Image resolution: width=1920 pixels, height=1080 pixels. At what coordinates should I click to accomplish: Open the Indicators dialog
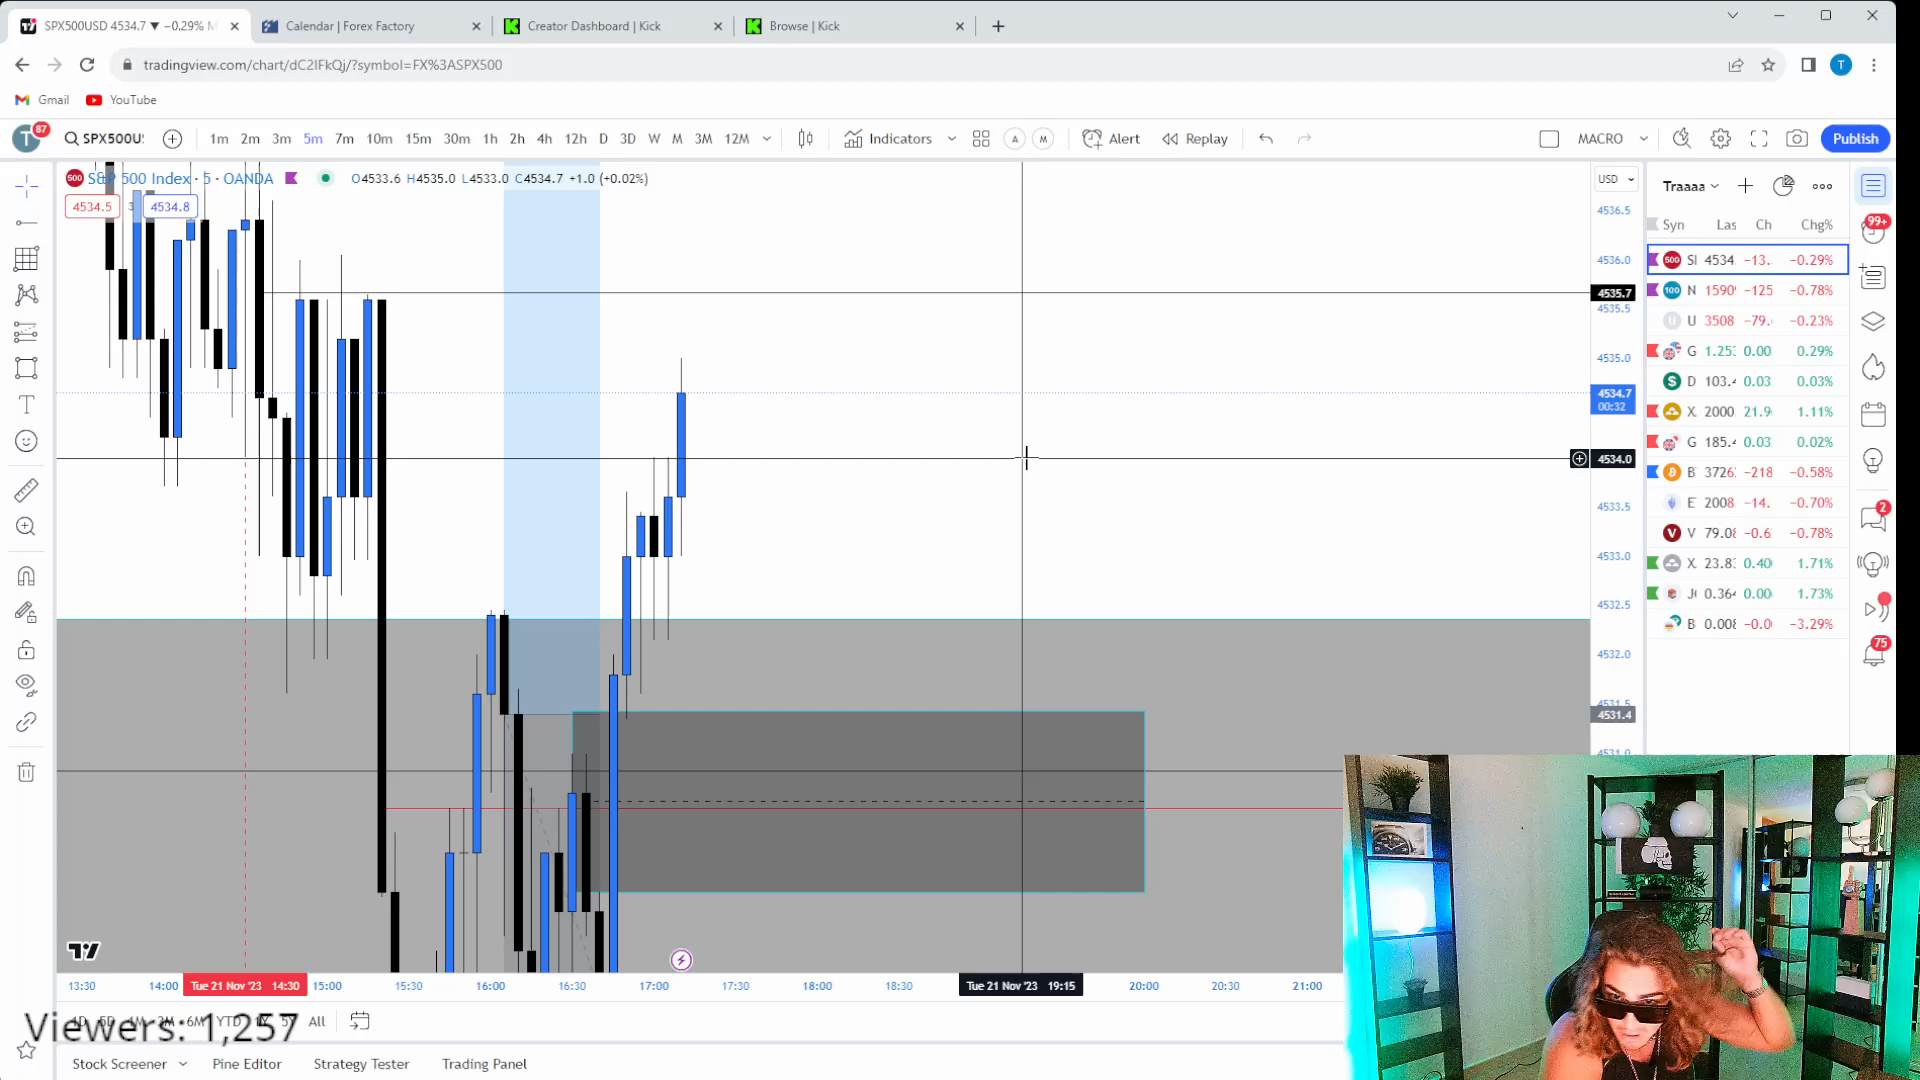888,139
